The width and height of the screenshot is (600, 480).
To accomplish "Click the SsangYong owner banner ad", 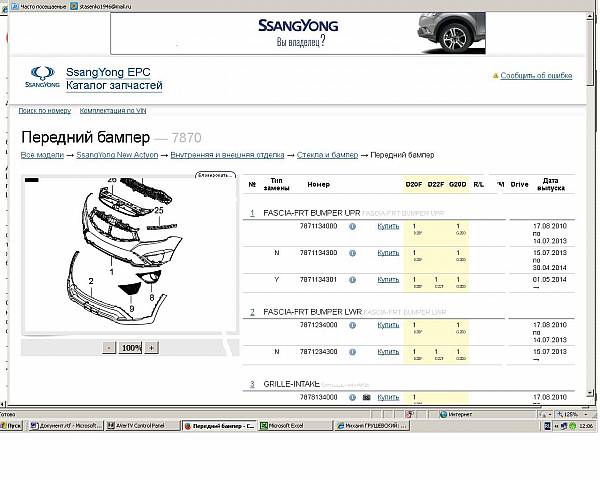I will 298,33.
